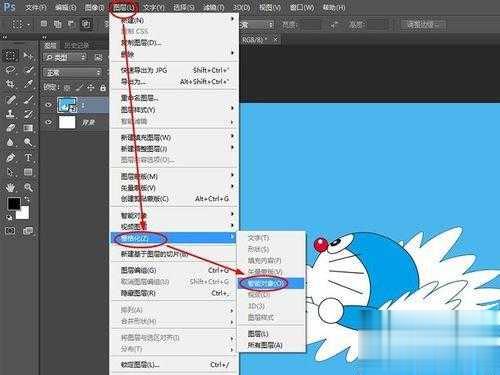Select the Clone Stamp tool
500x375 pixels.
pyautogui.click(x=10, y=114)
